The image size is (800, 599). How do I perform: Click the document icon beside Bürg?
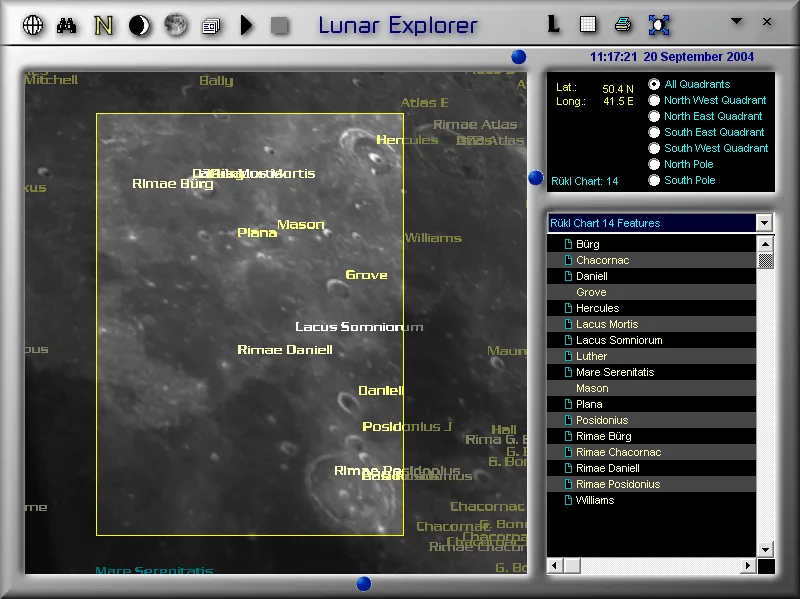click(x=568, y=244)
